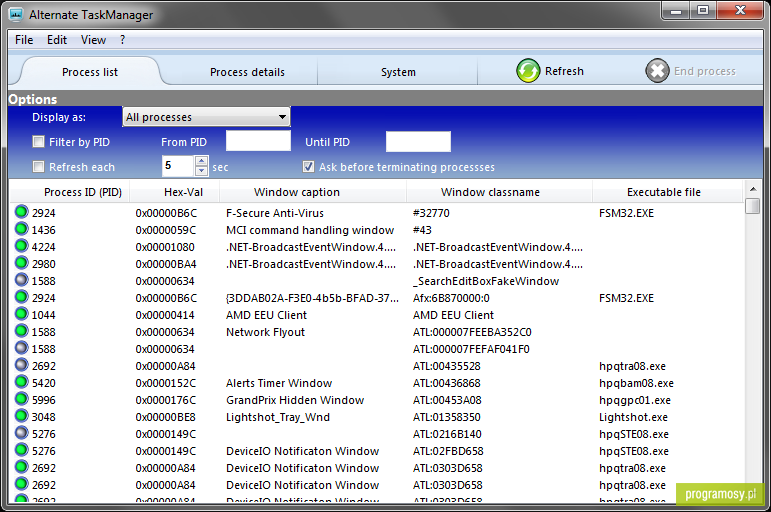Select the Alerts Timer Window caption
The image size is (771, 512).
click(x=279, y=383)
